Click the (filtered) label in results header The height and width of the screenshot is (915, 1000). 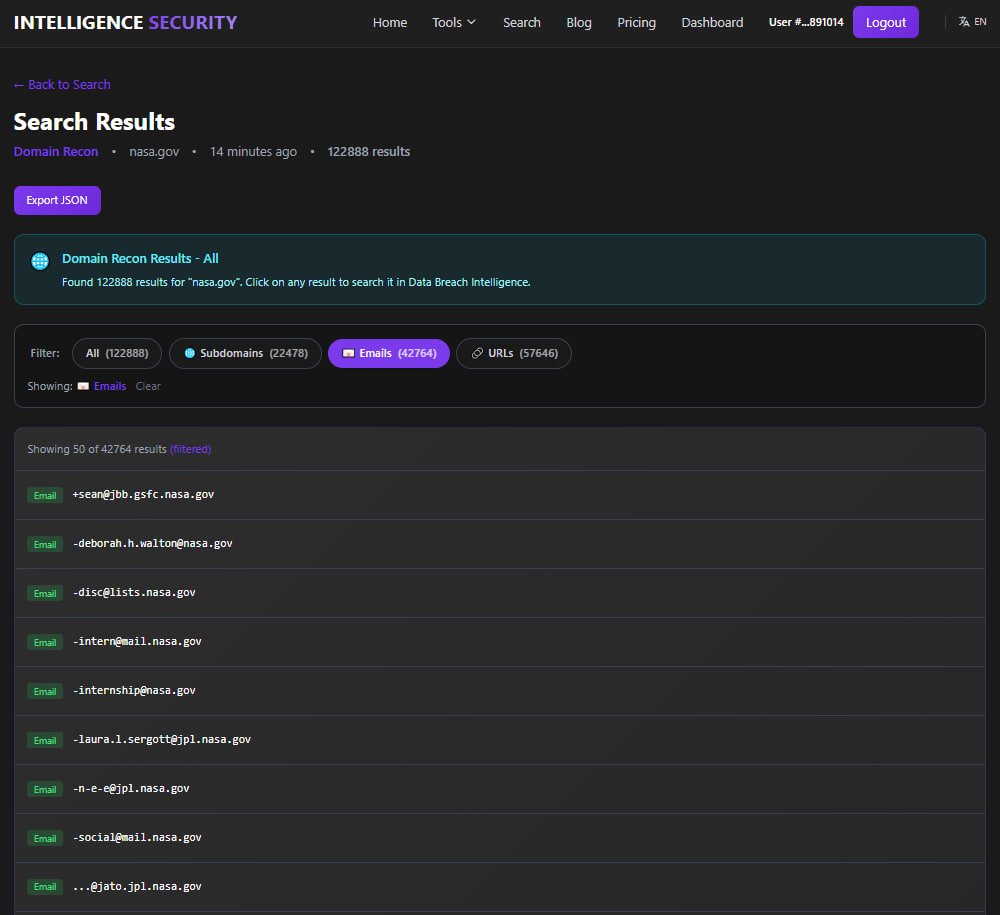click(190, 450)
